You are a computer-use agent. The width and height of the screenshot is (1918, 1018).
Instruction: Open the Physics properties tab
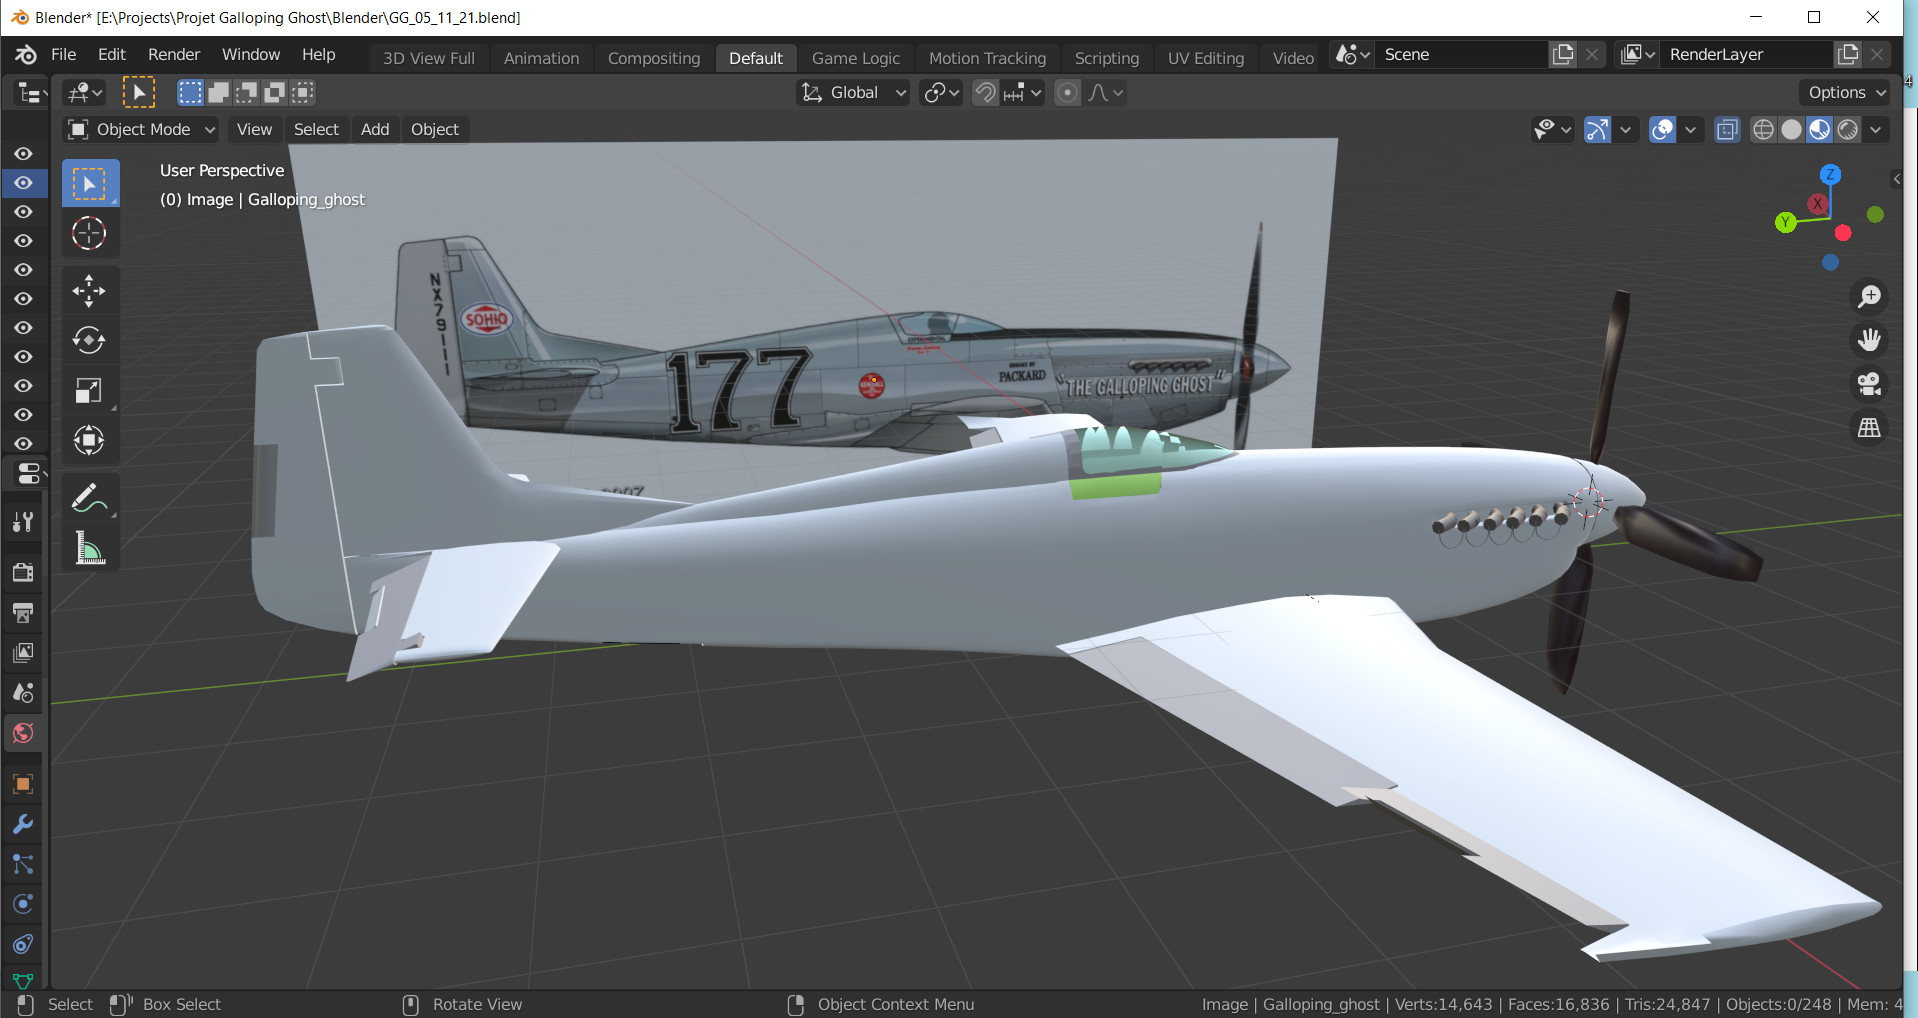click(23, 904)
